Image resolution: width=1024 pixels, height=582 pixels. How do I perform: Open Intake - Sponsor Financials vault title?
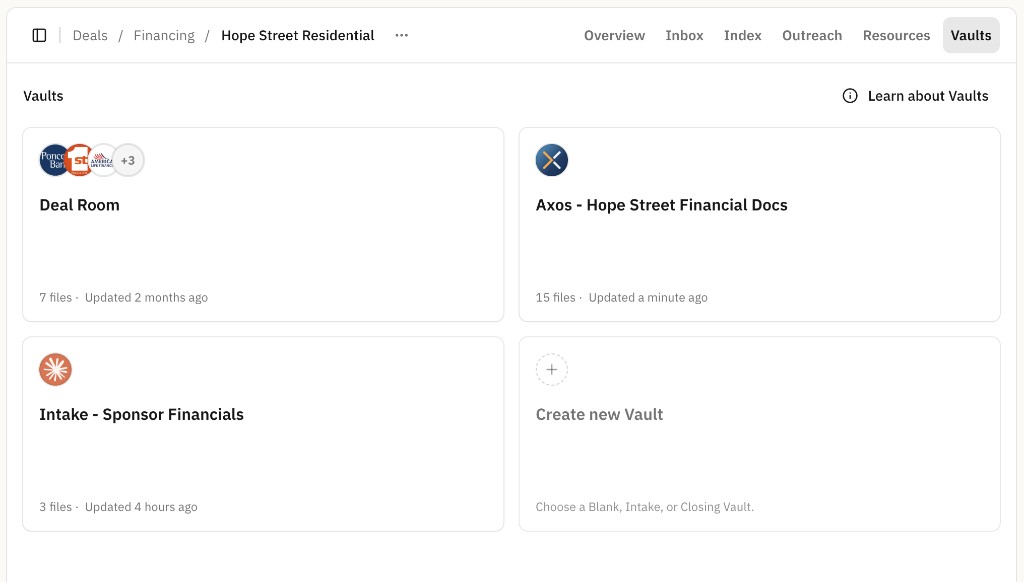142,415
